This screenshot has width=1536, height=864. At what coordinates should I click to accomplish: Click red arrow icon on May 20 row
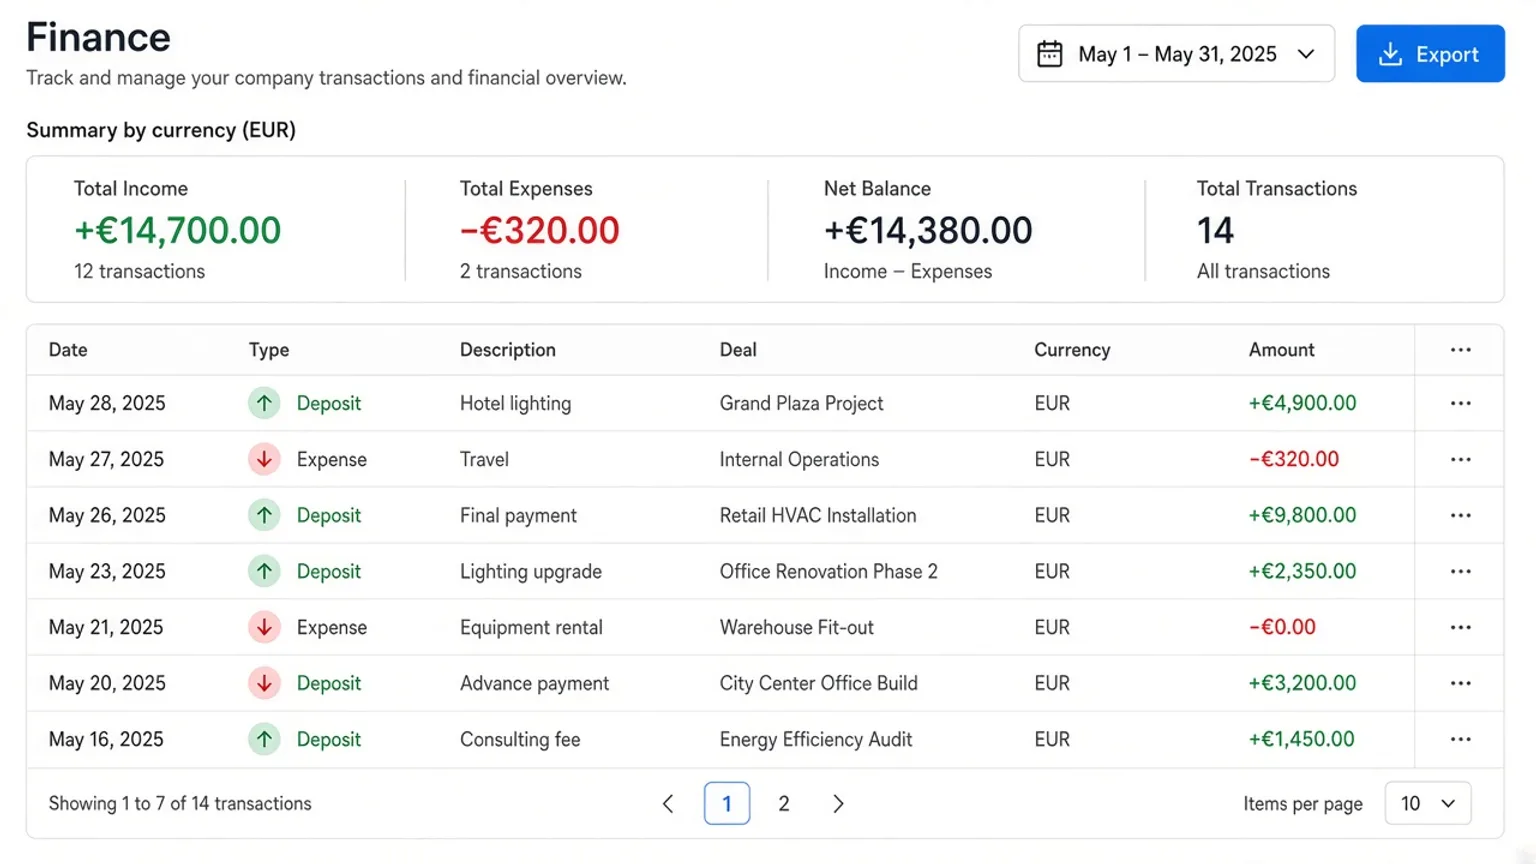tap(264, 683)
